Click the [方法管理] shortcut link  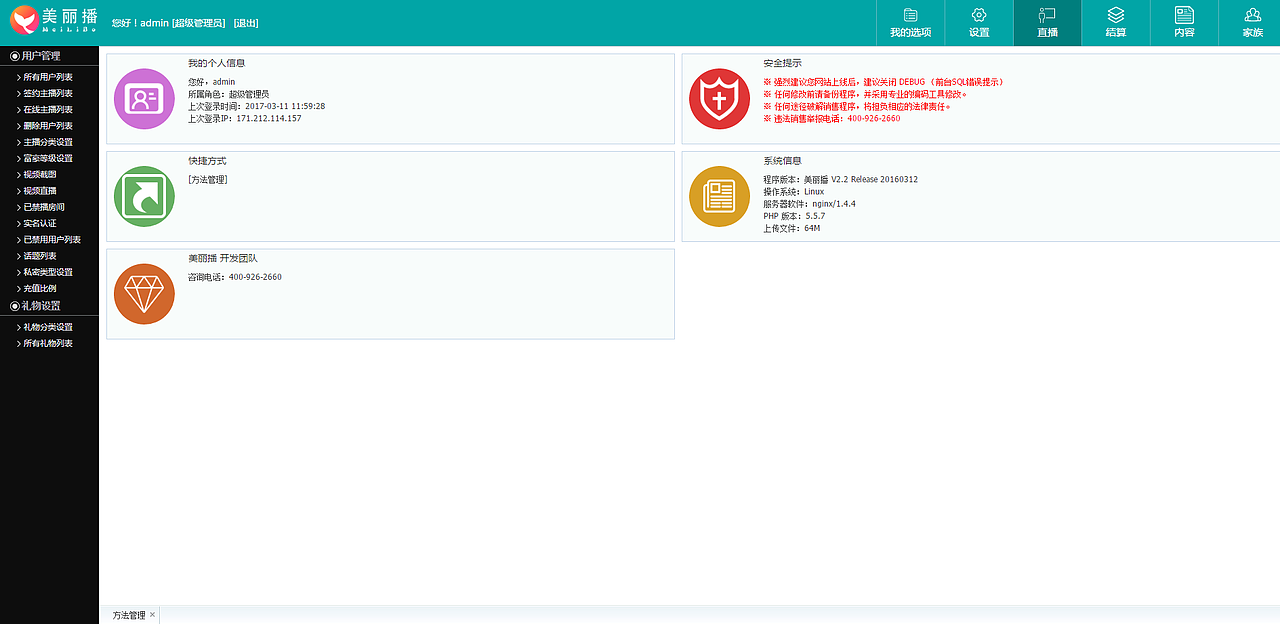[208, 179]
